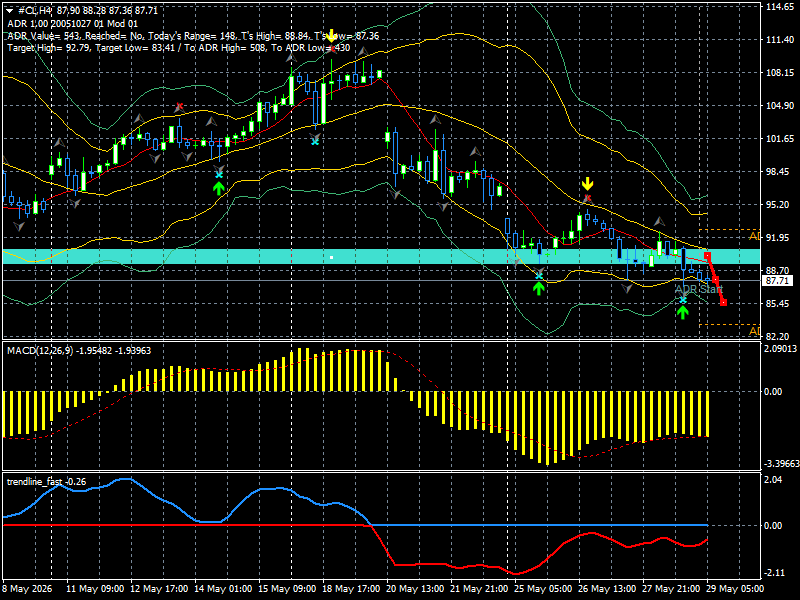Click the 114.65 price scale value
Screen dimensions: 800x600
780,7
